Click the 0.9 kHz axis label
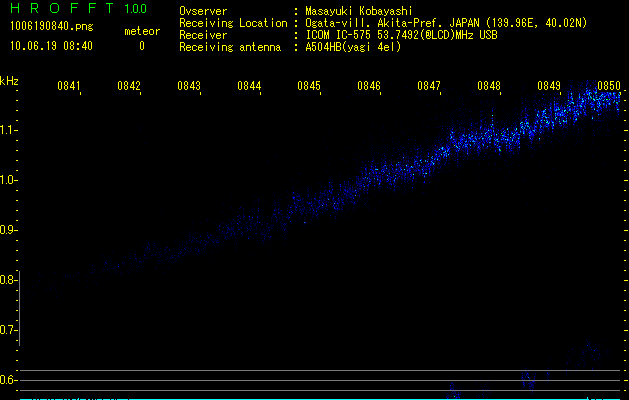Viewport: 629px width, 400px height. (x=8, y=230)
